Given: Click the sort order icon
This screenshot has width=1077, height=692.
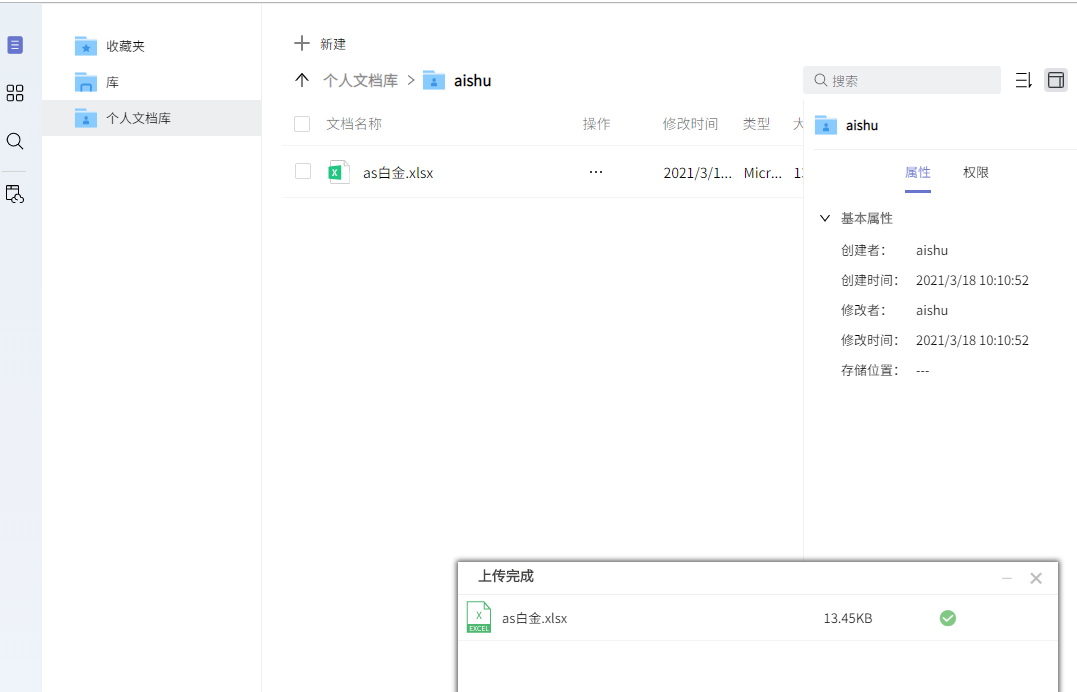Looking at the screenshot, I should pos(1023,80).
